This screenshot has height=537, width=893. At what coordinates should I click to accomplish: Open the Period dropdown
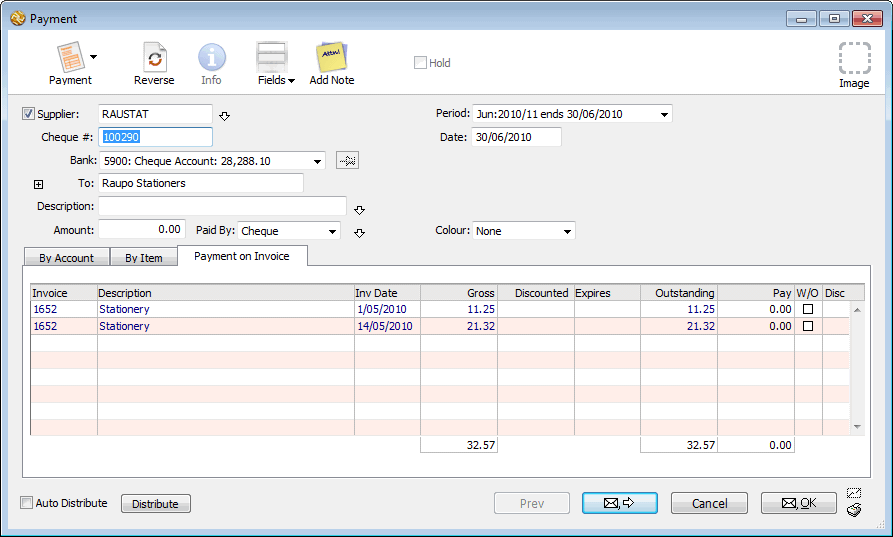tap(664, 114)
